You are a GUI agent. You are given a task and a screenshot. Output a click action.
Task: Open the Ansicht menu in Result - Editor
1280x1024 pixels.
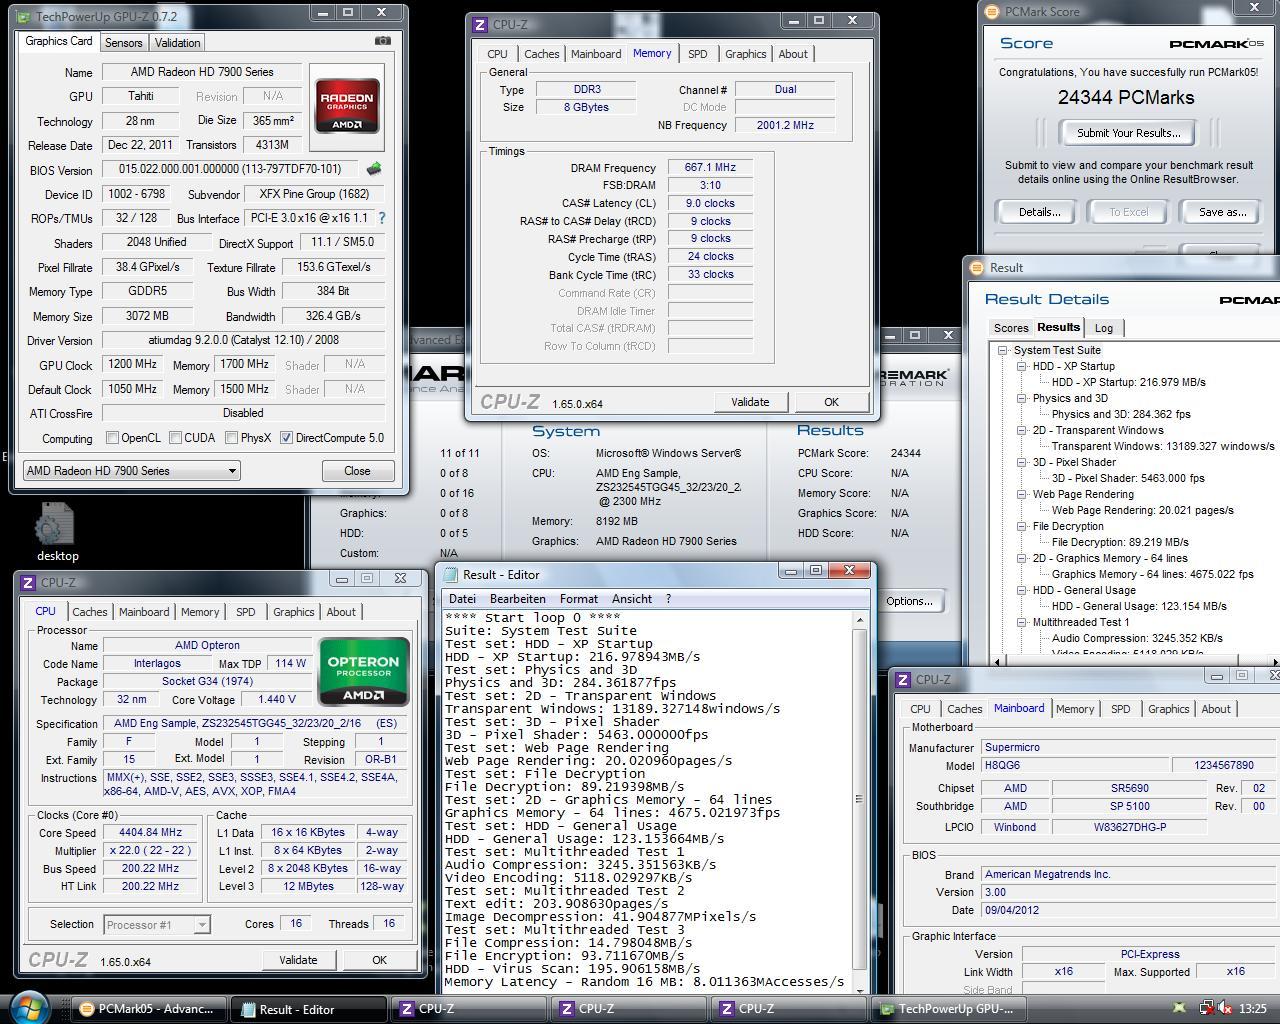tap(631, 599)
